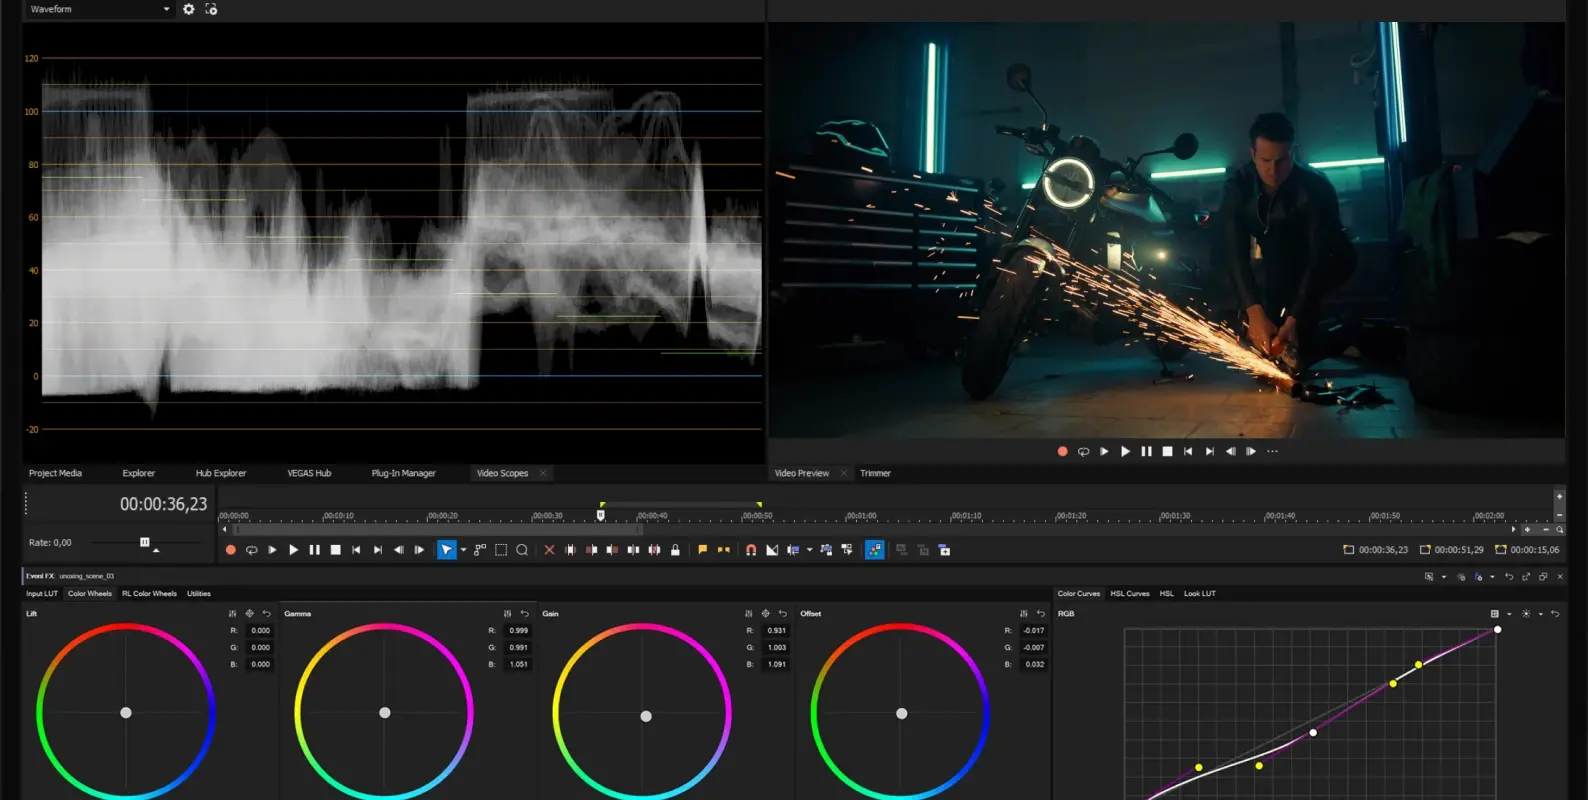Open the Waveform scope type dropdown
This screenshot has width=1588, height=800.
(x=100, y=9)
